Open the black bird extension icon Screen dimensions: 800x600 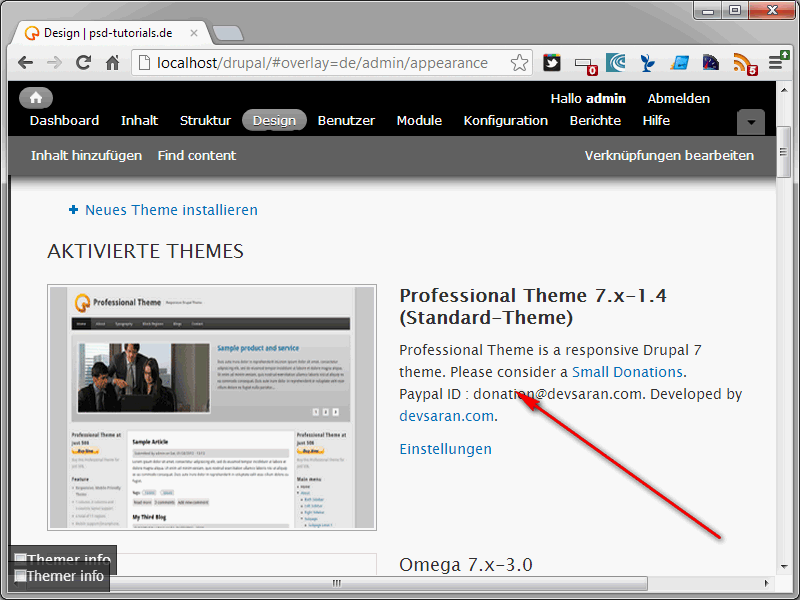tap(552, 63)
